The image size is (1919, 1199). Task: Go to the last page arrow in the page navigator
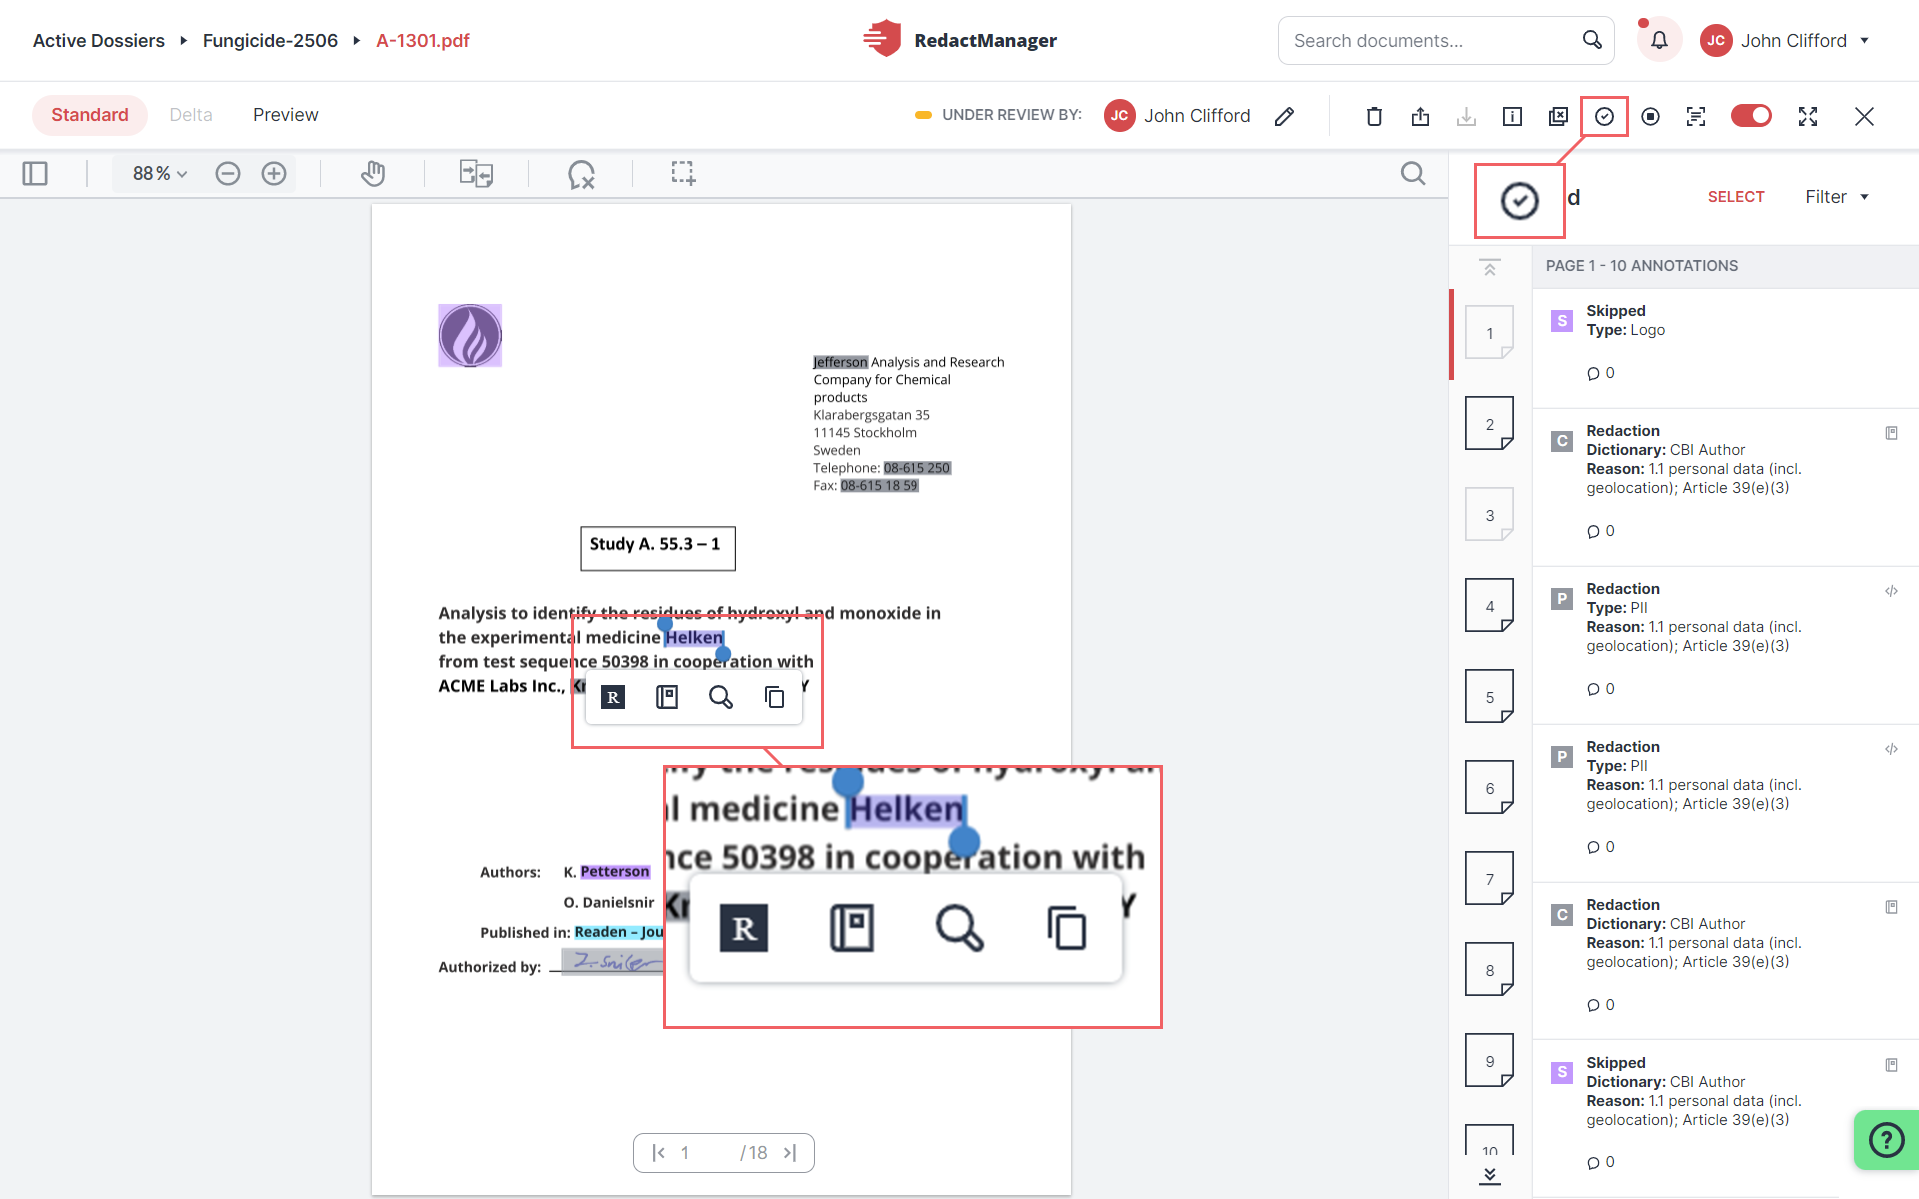790,1153
